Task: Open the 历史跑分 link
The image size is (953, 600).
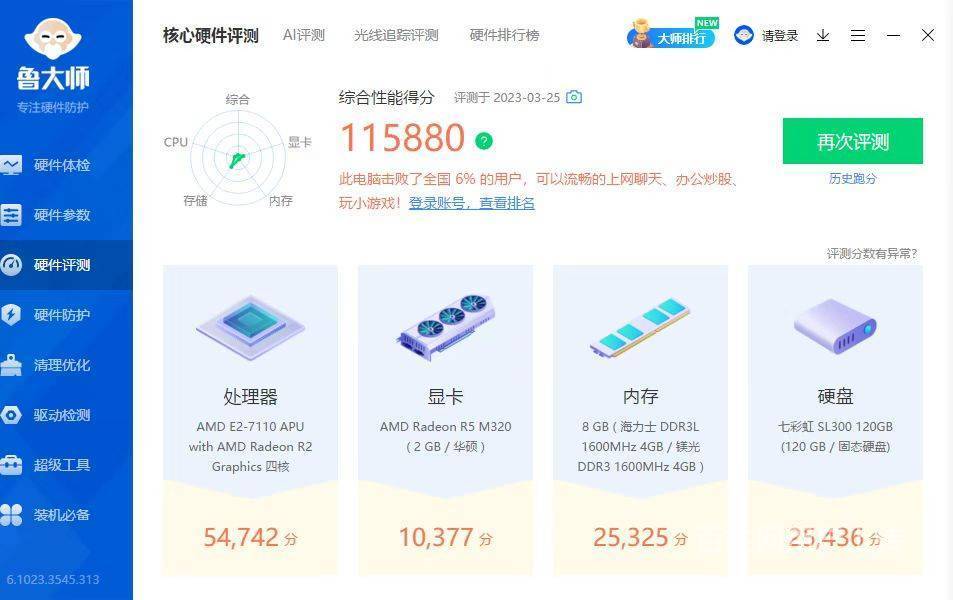Action: (853, 178)
